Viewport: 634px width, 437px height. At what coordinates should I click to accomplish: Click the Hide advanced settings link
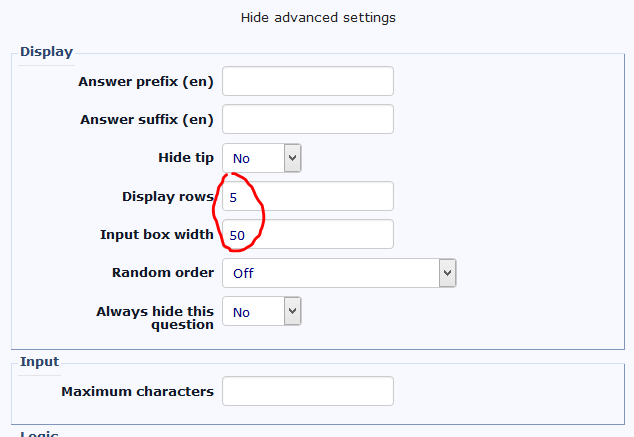[318, 17]
